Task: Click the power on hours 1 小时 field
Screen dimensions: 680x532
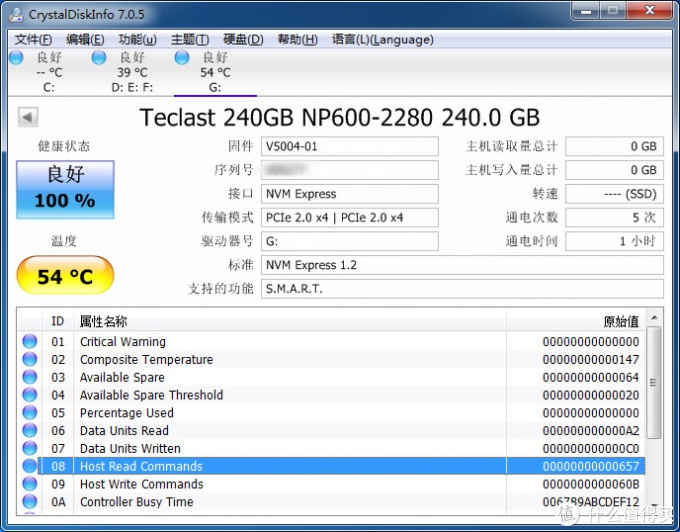Action: tap(615, 241)
